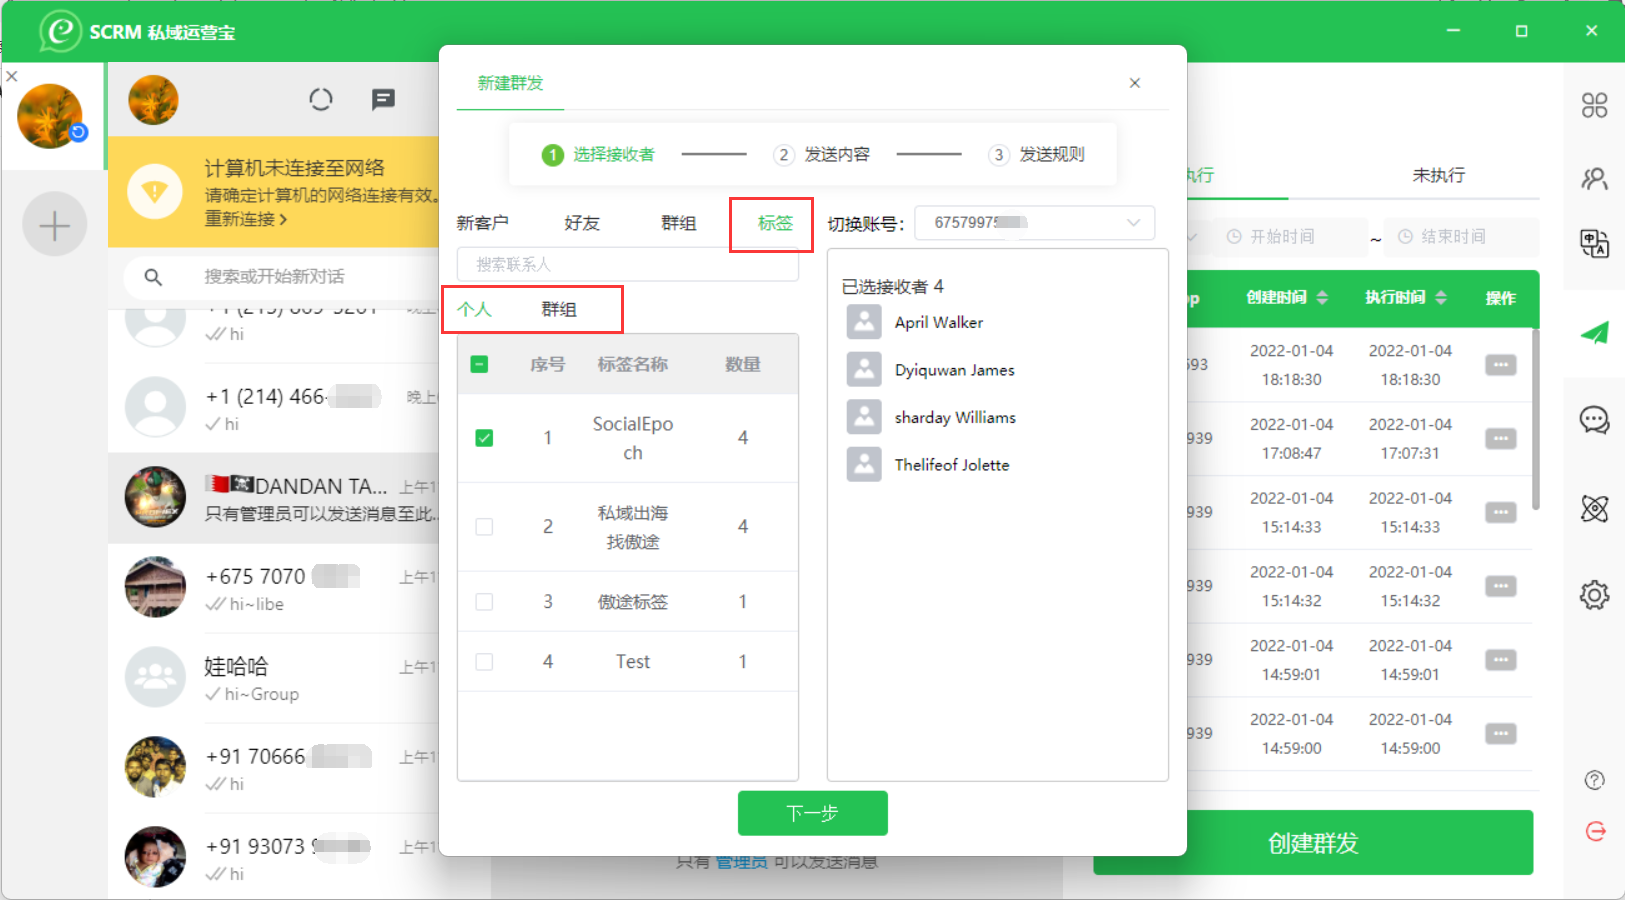
Task: Open the DANDAN TA... chat
Action: pos(274,498)
